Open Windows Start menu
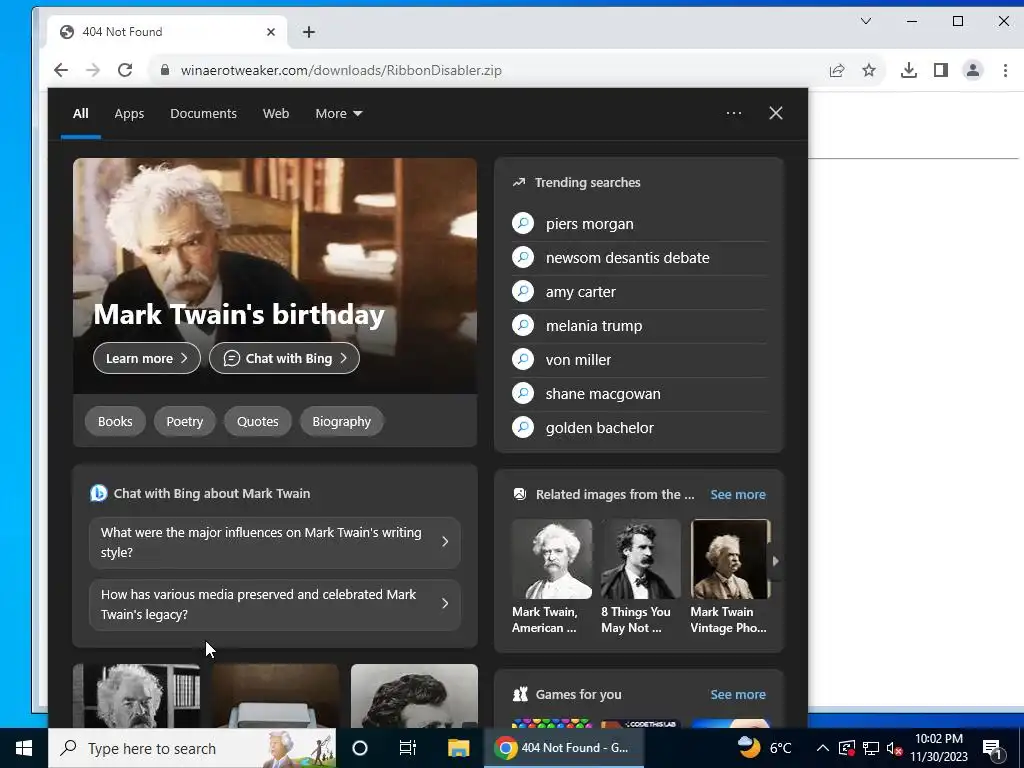Screen dimensions: 1024x768 pos(24,748)
